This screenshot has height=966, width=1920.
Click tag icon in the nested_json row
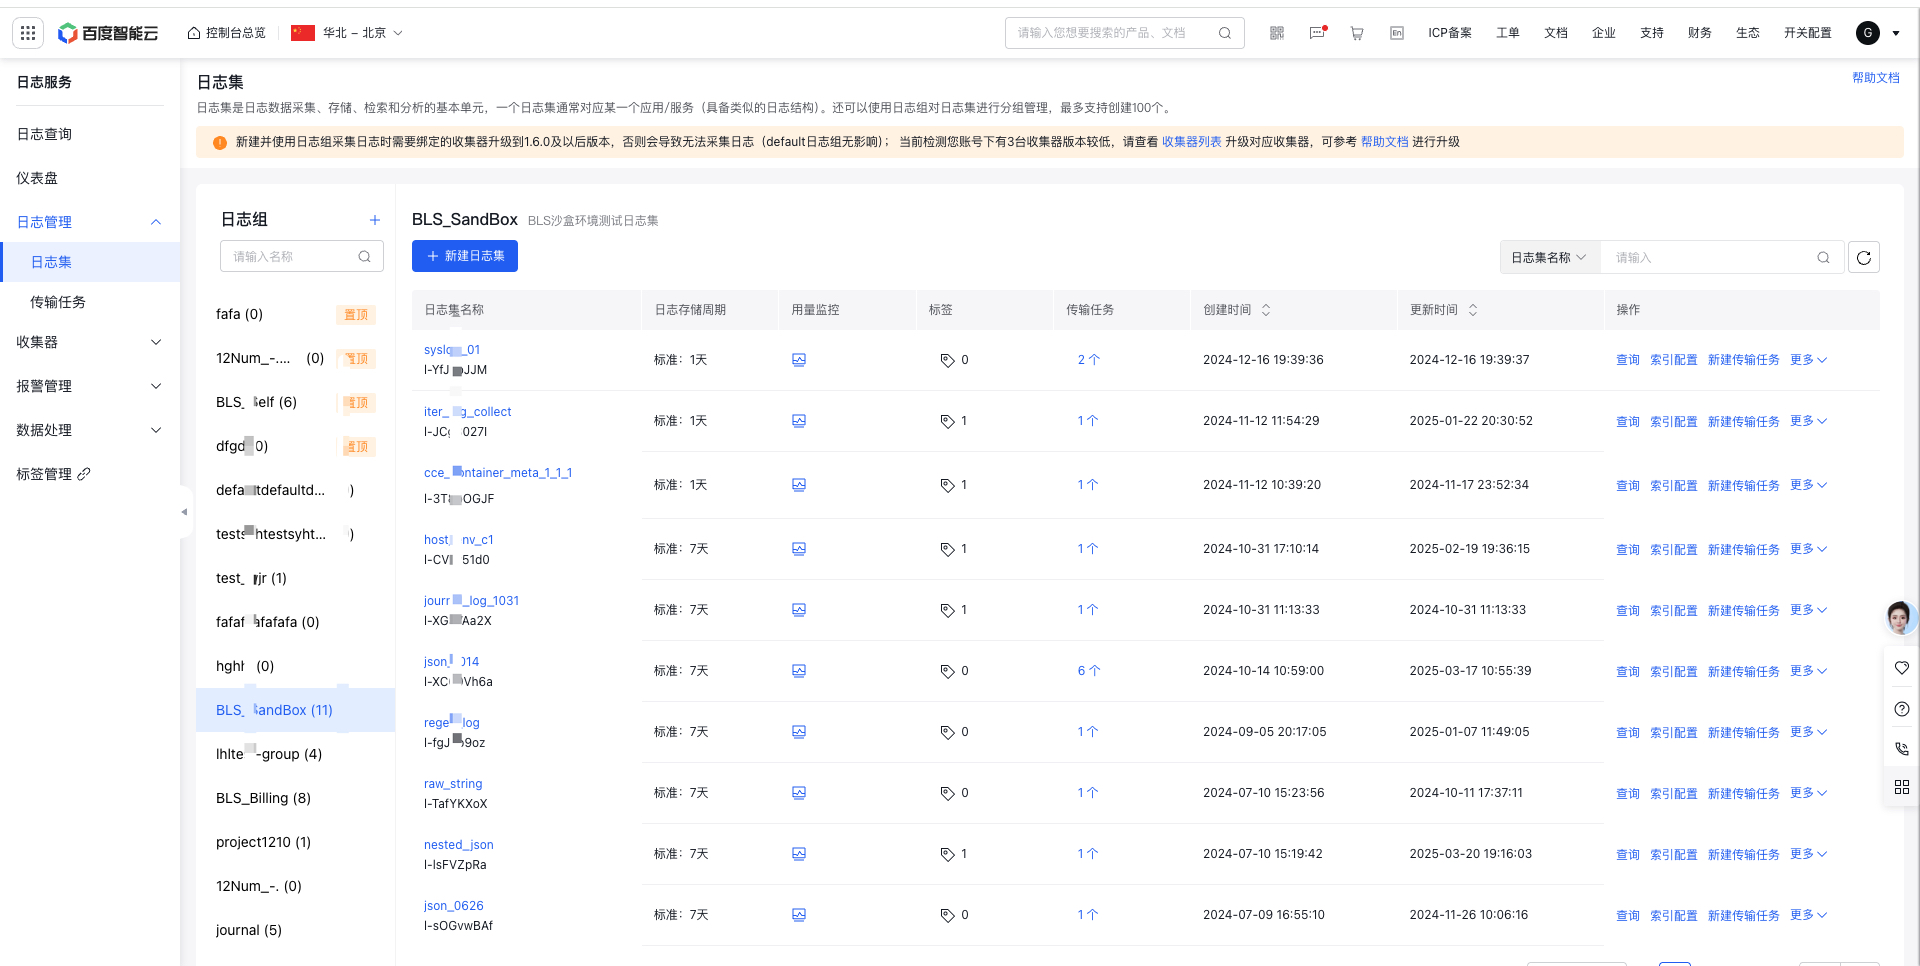point(947,854)
